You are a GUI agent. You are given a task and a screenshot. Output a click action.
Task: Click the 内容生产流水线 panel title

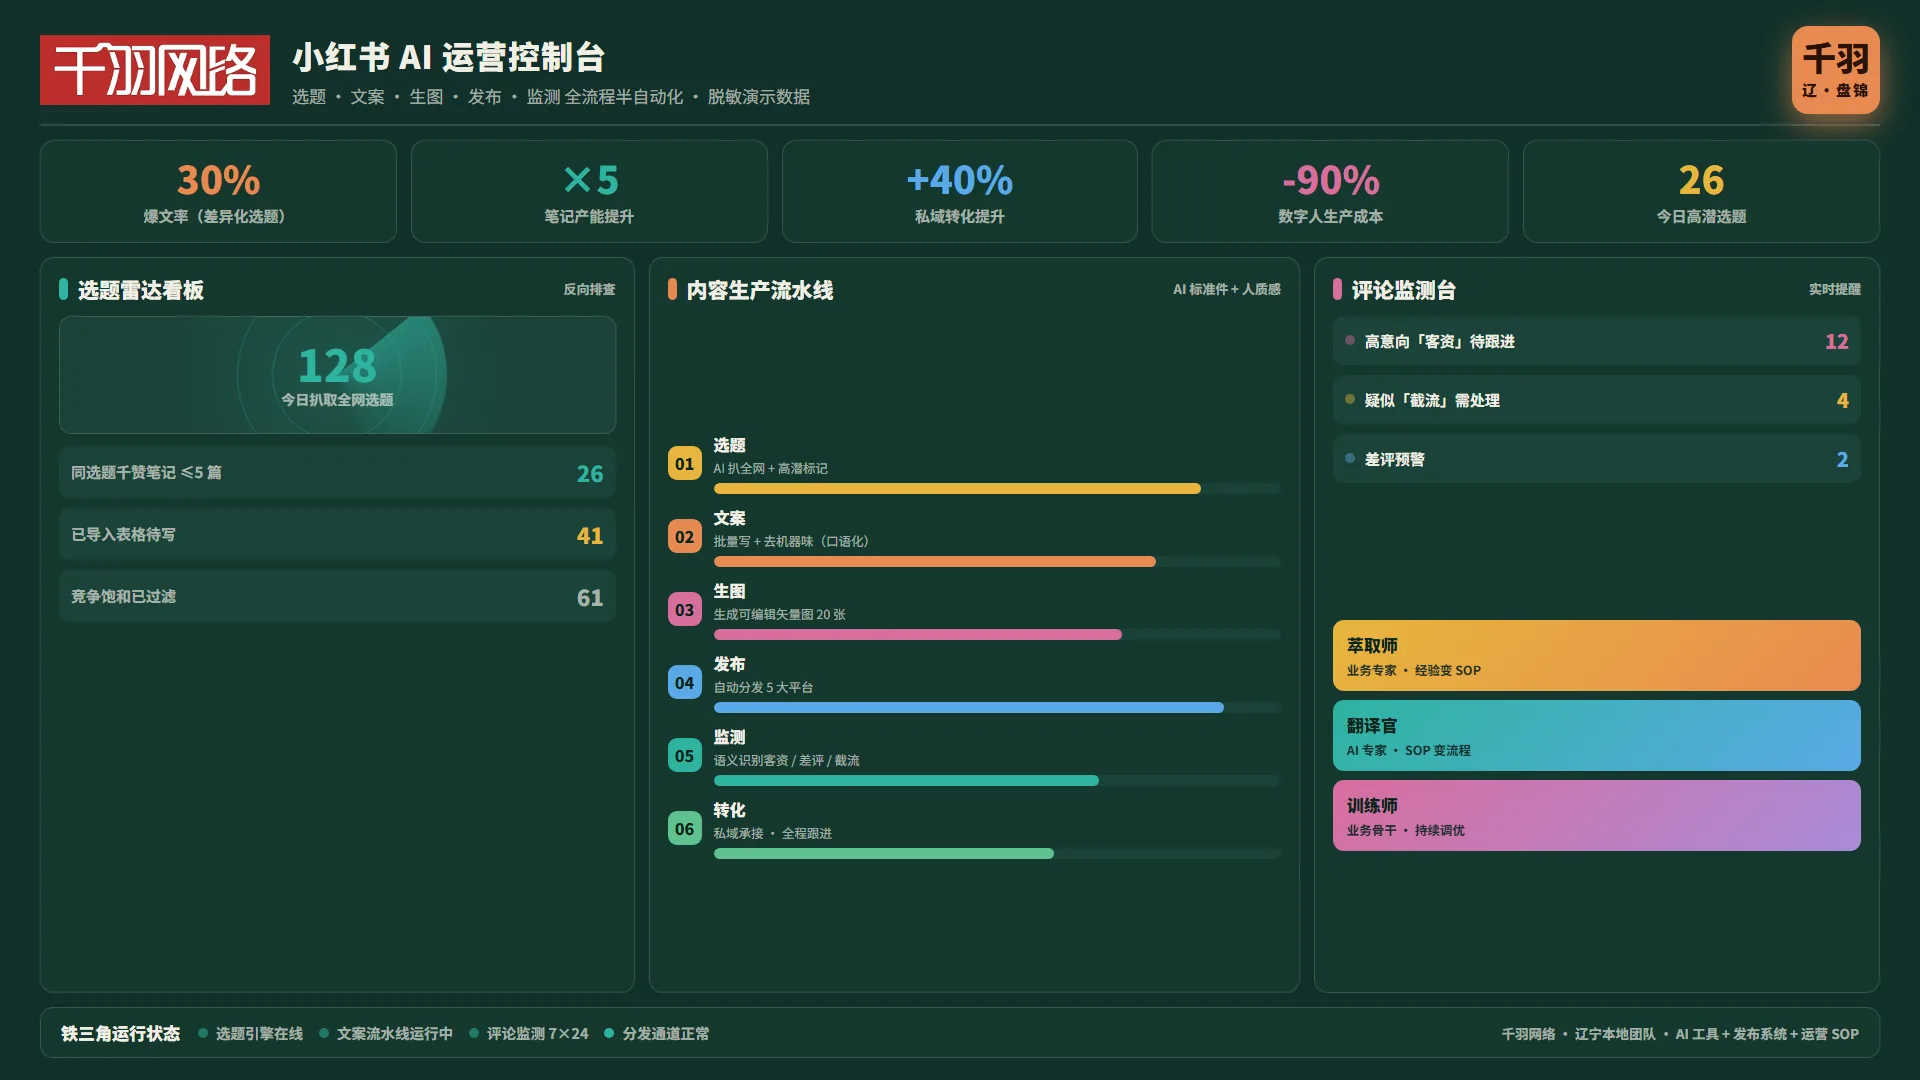pyautogui.click(x=760, y=290)
